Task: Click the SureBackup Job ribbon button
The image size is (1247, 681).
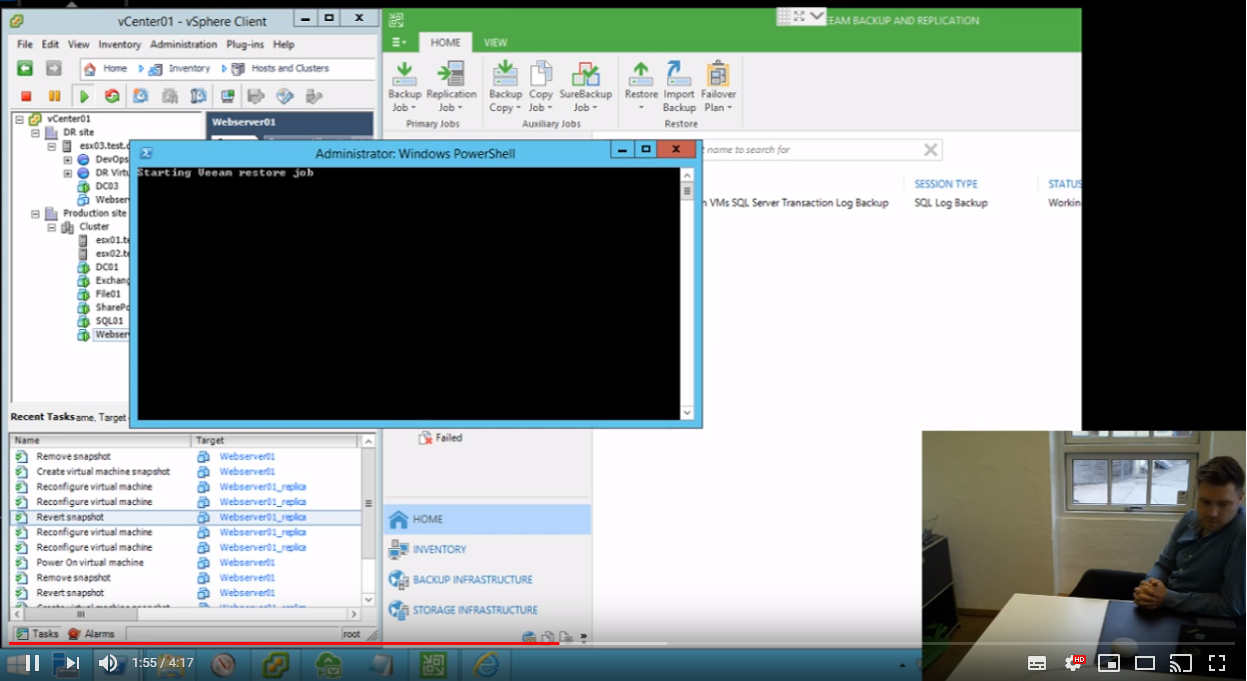Action: click(x=585, y=87)
